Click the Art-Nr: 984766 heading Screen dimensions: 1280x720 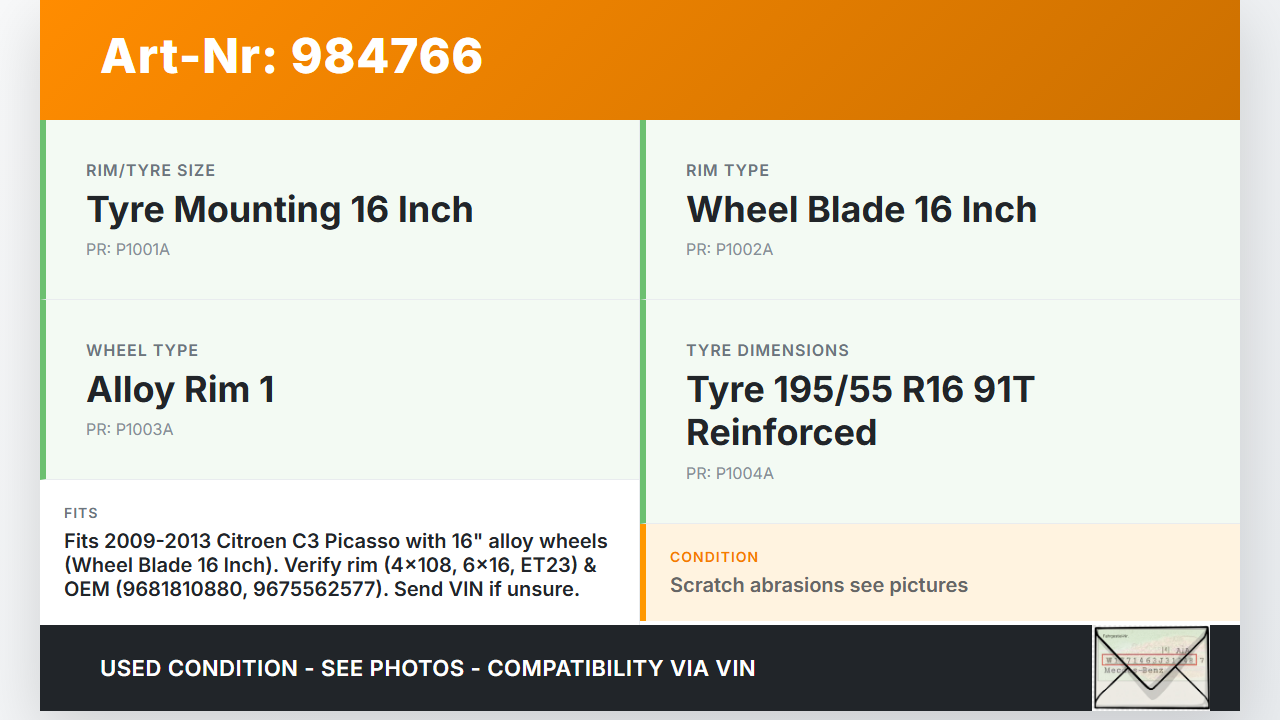pos(291,56)
